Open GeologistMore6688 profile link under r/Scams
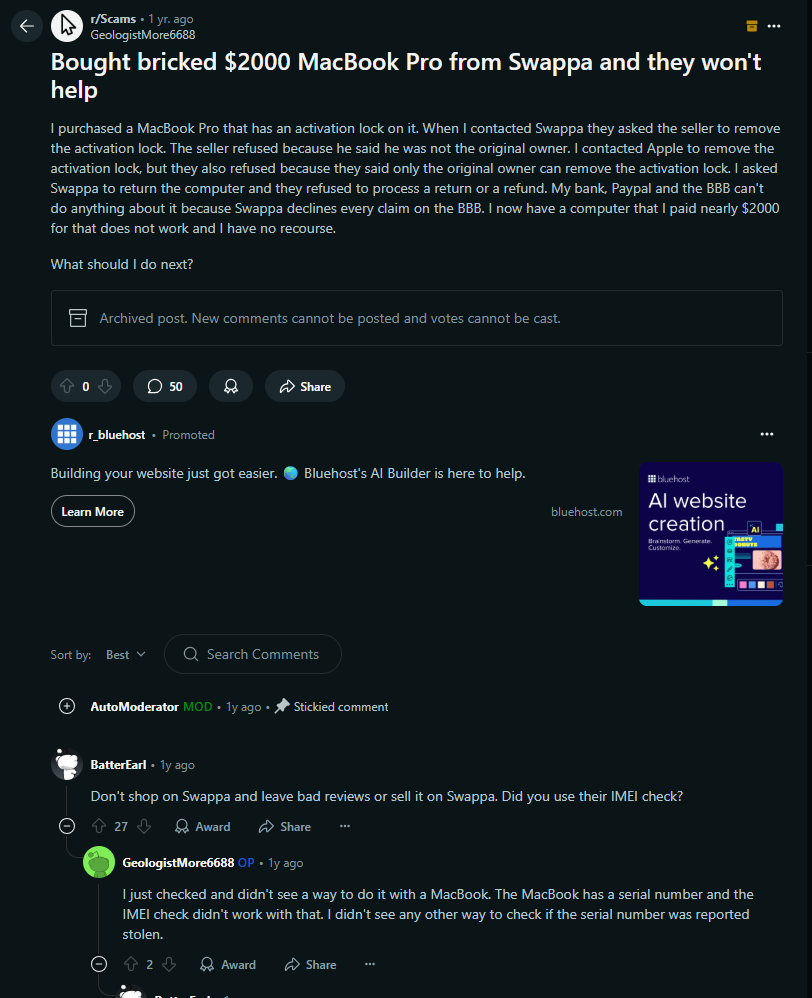This screenshot has height=998, width=812. pos(143,35)
